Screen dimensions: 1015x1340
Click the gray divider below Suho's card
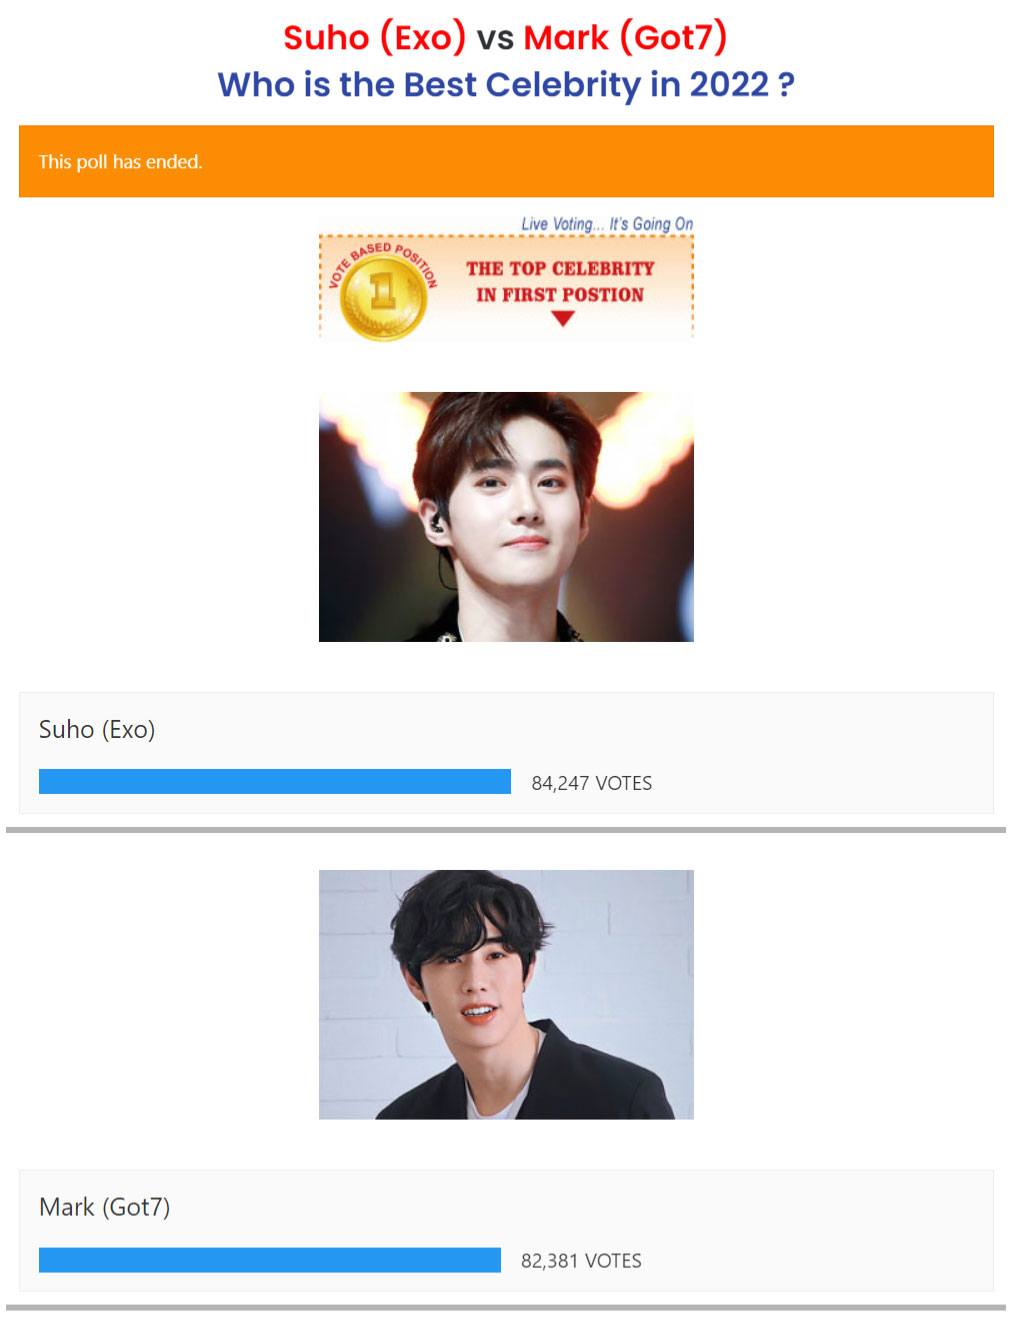click(x=506, y=830)
